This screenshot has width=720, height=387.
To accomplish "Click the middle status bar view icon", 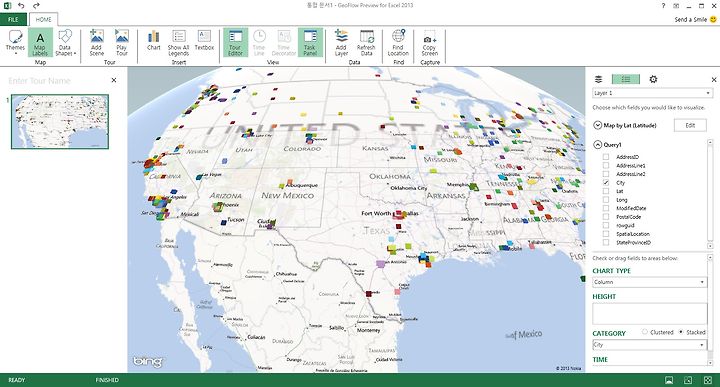I will click(688, 380).
